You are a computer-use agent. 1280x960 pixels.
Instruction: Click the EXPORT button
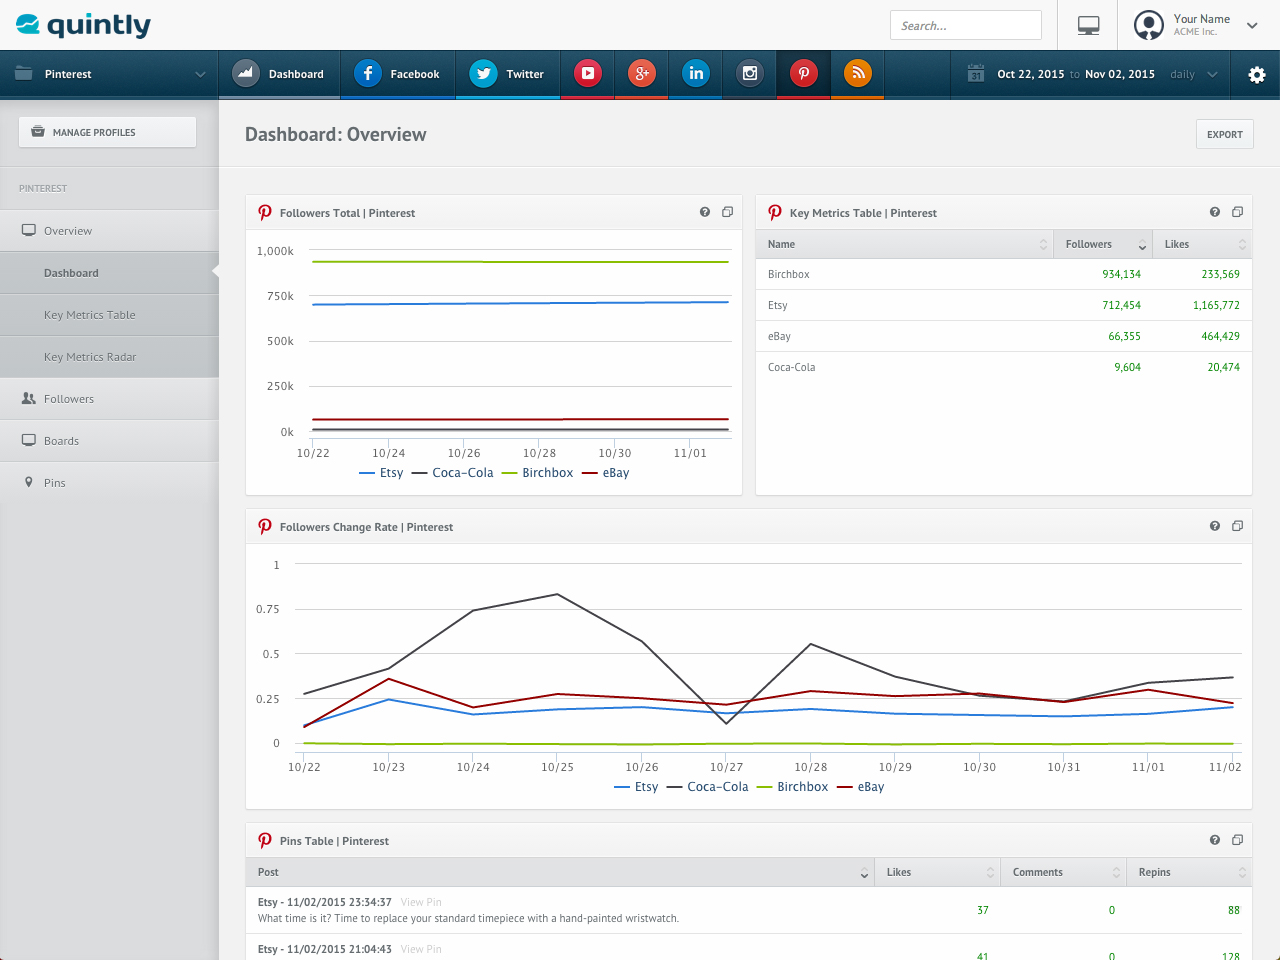point(1225,134)
